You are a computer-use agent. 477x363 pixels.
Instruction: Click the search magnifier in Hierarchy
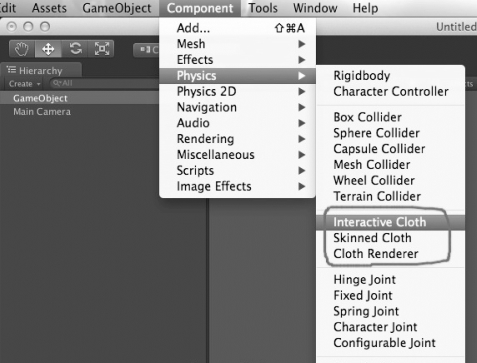57,83
